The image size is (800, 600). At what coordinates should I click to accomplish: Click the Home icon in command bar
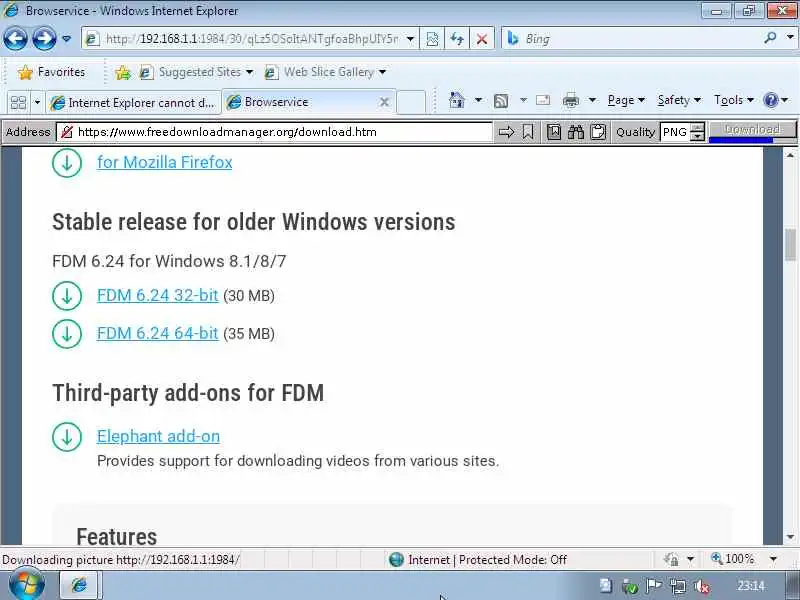(457, 101)
